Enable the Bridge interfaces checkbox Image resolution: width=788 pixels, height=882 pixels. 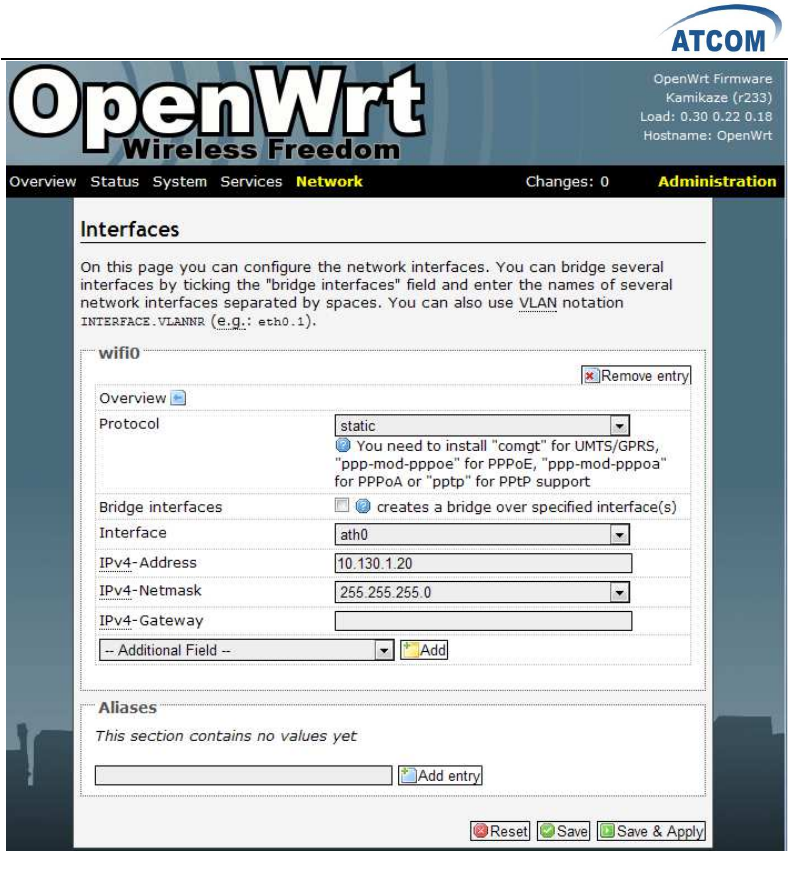(341, 505)
